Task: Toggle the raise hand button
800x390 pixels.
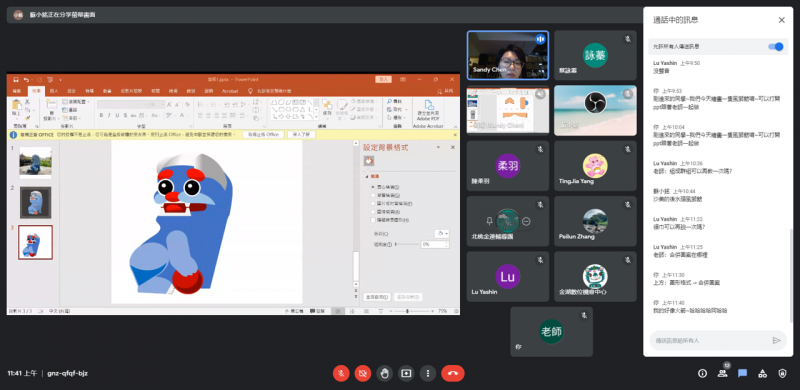Action: 385,373
